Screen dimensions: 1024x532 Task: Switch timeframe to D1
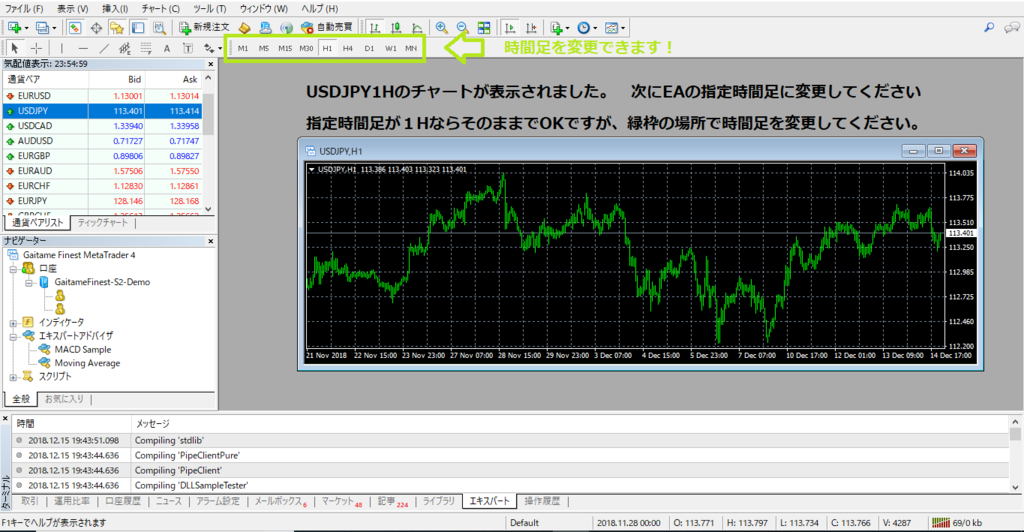(x=369, y=48)
